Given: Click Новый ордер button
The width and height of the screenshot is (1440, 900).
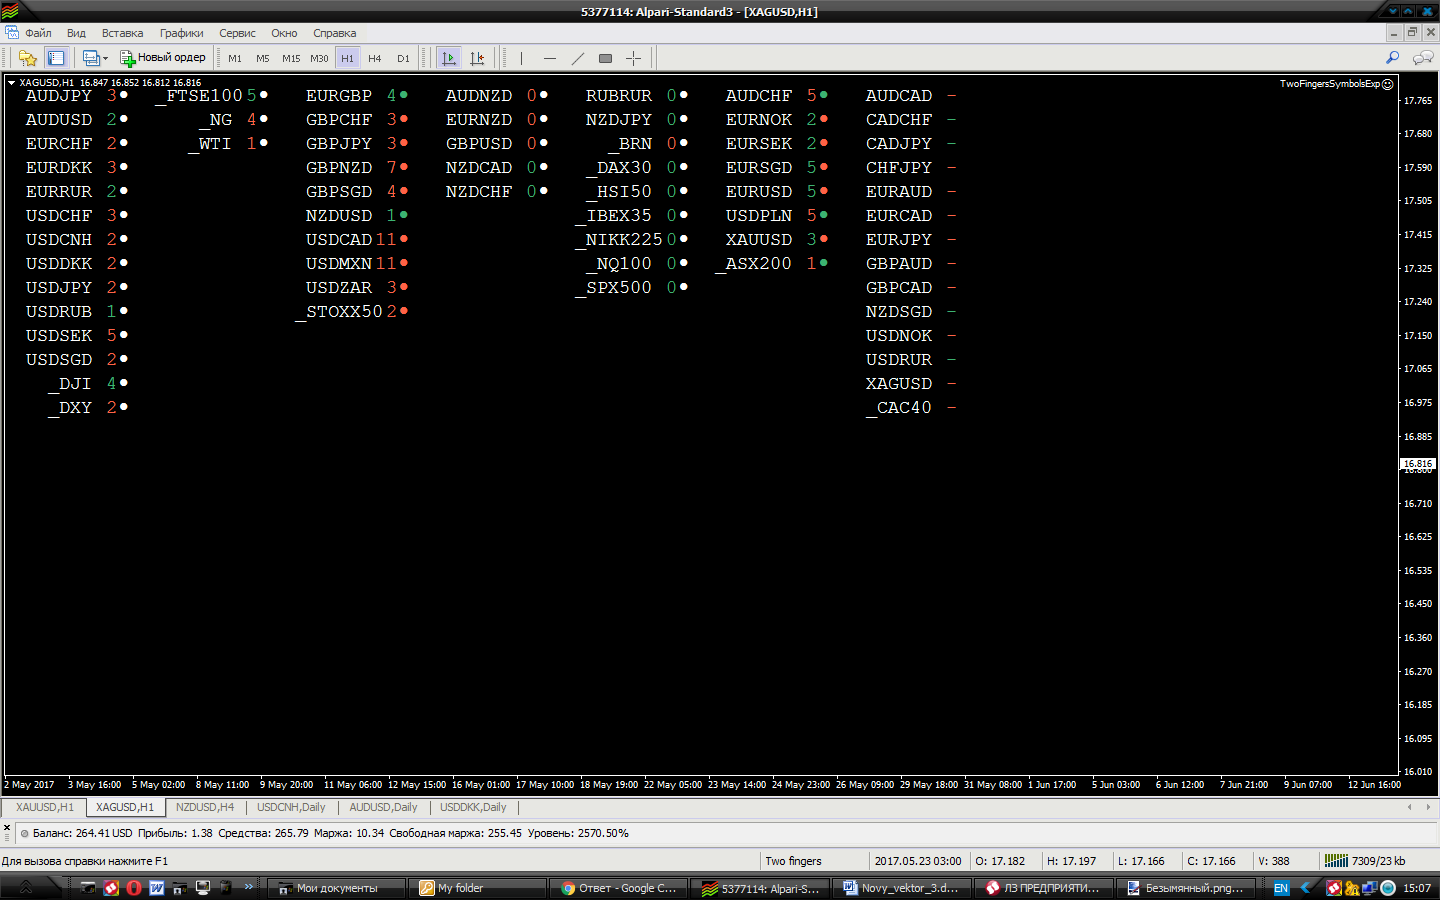Looking at the screenshot, I should (163, 58).
